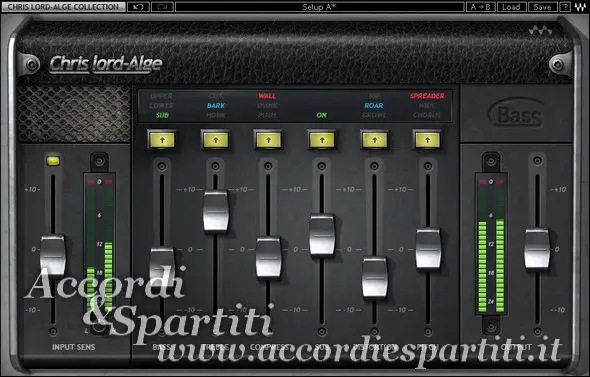The height and width of the screenshot is (377, 590).
Task: Copy settings with the A→B button
Action: 481,7
